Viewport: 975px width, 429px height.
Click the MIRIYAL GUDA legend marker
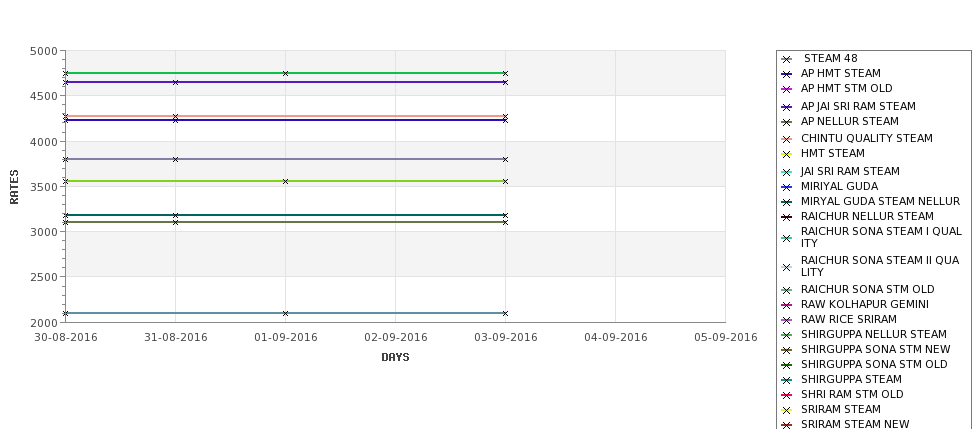[x=786, y=188]
